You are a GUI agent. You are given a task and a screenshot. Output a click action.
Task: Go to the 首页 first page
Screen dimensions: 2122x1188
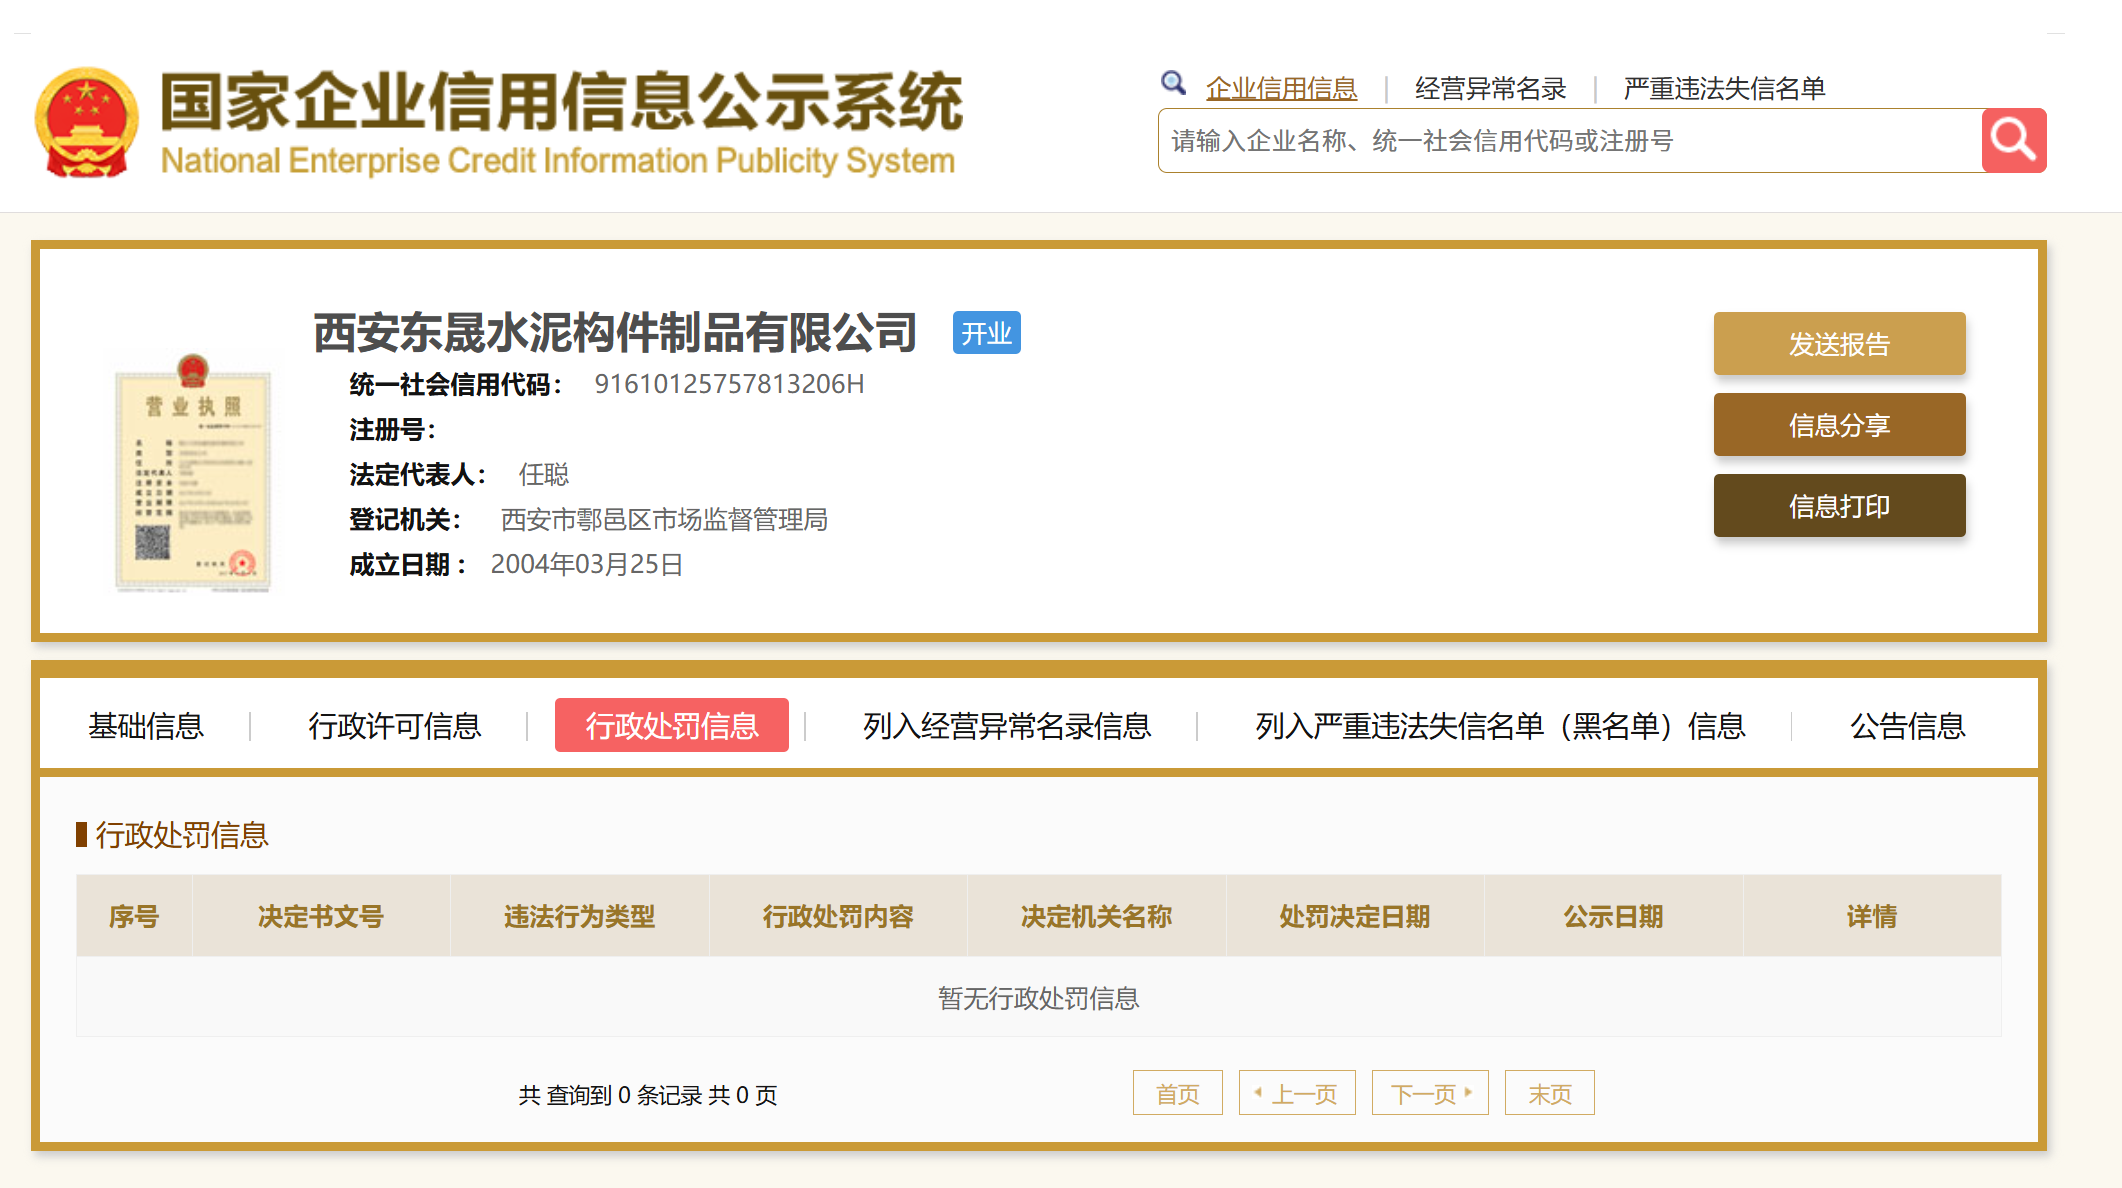coord(1177,1094)
